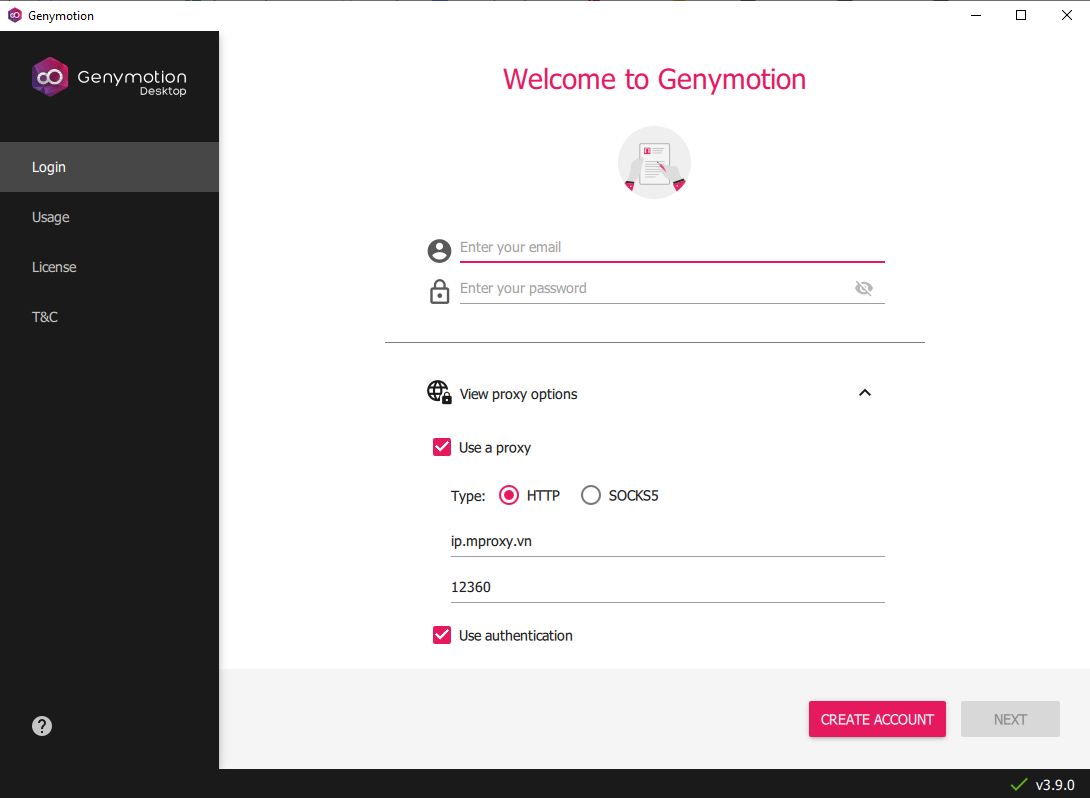1090x798 pixels.
Task: Select the HTTP proxy type
Action: [x=509, y=495]
